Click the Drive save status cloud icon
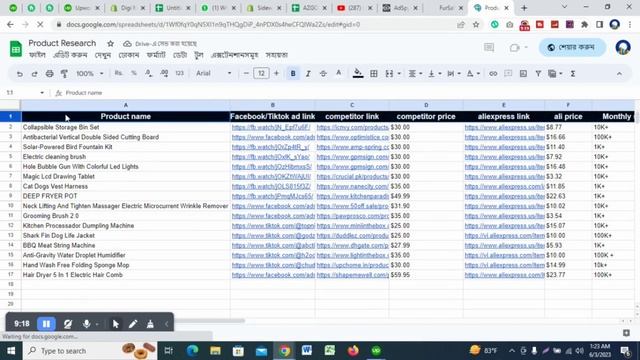 click(x=127, y=43)
